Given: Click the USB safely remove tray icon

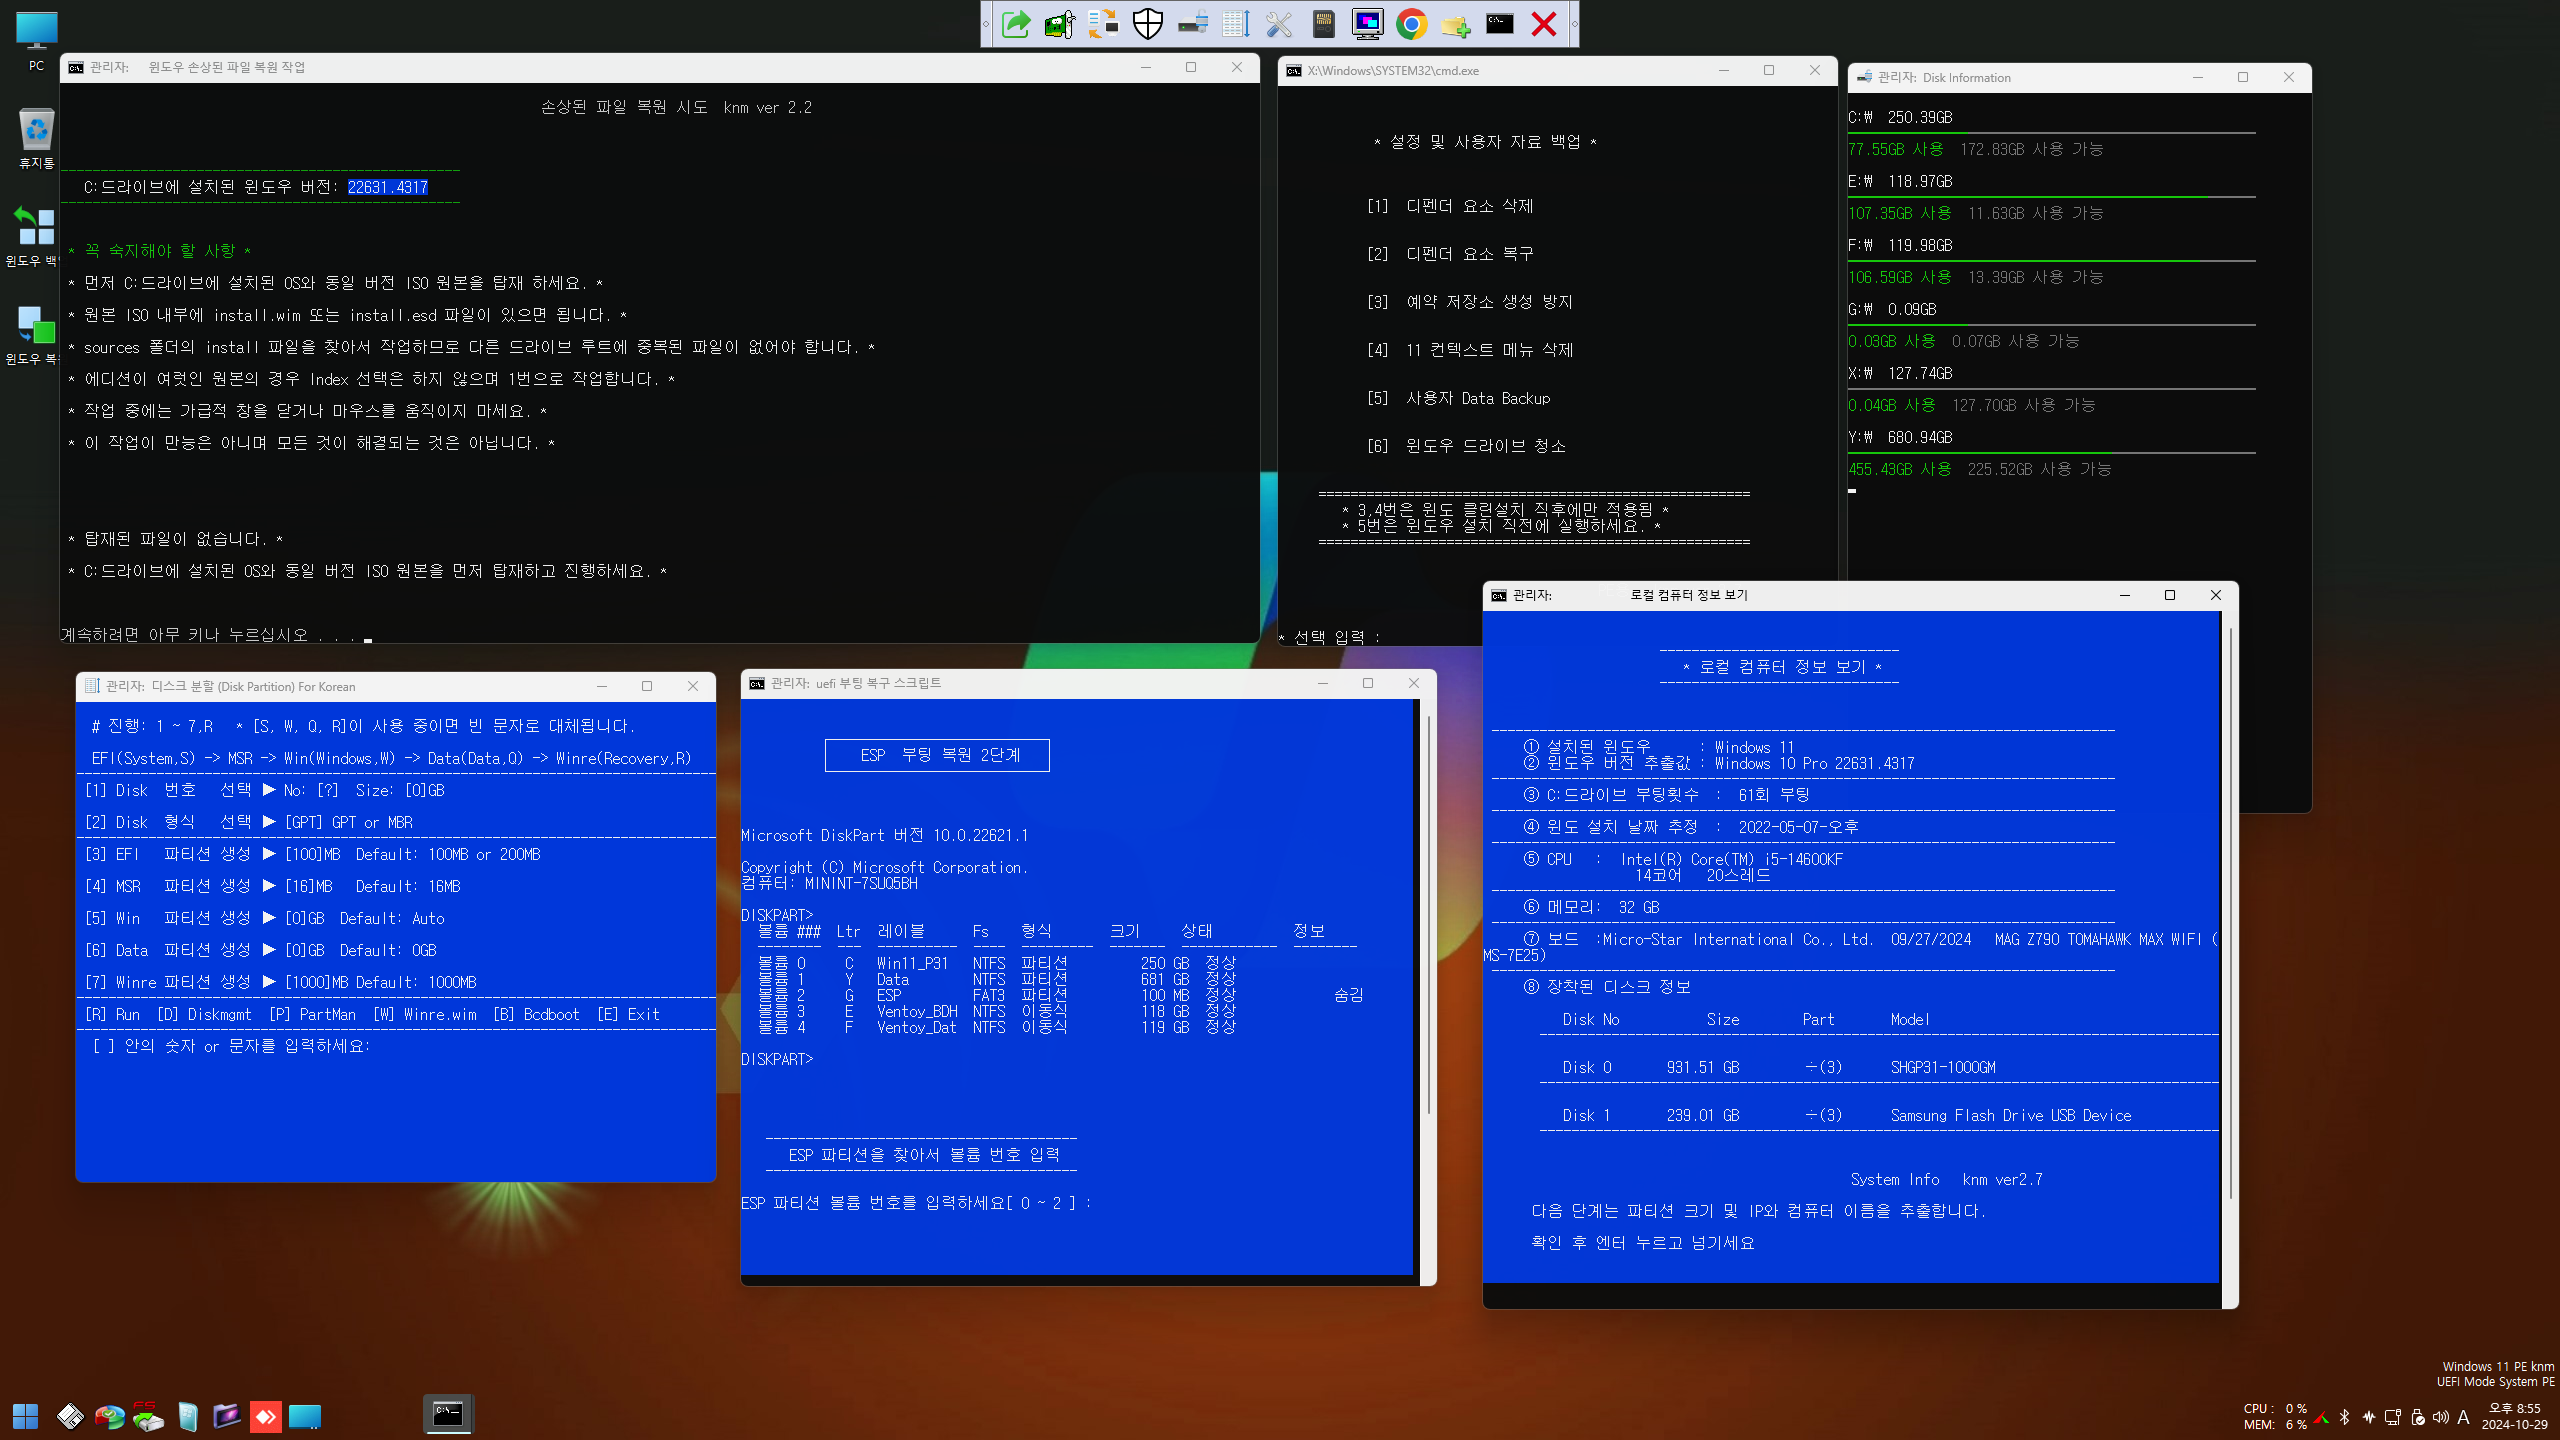Looking at the screenshot, I should [x=2418, y=1417].
